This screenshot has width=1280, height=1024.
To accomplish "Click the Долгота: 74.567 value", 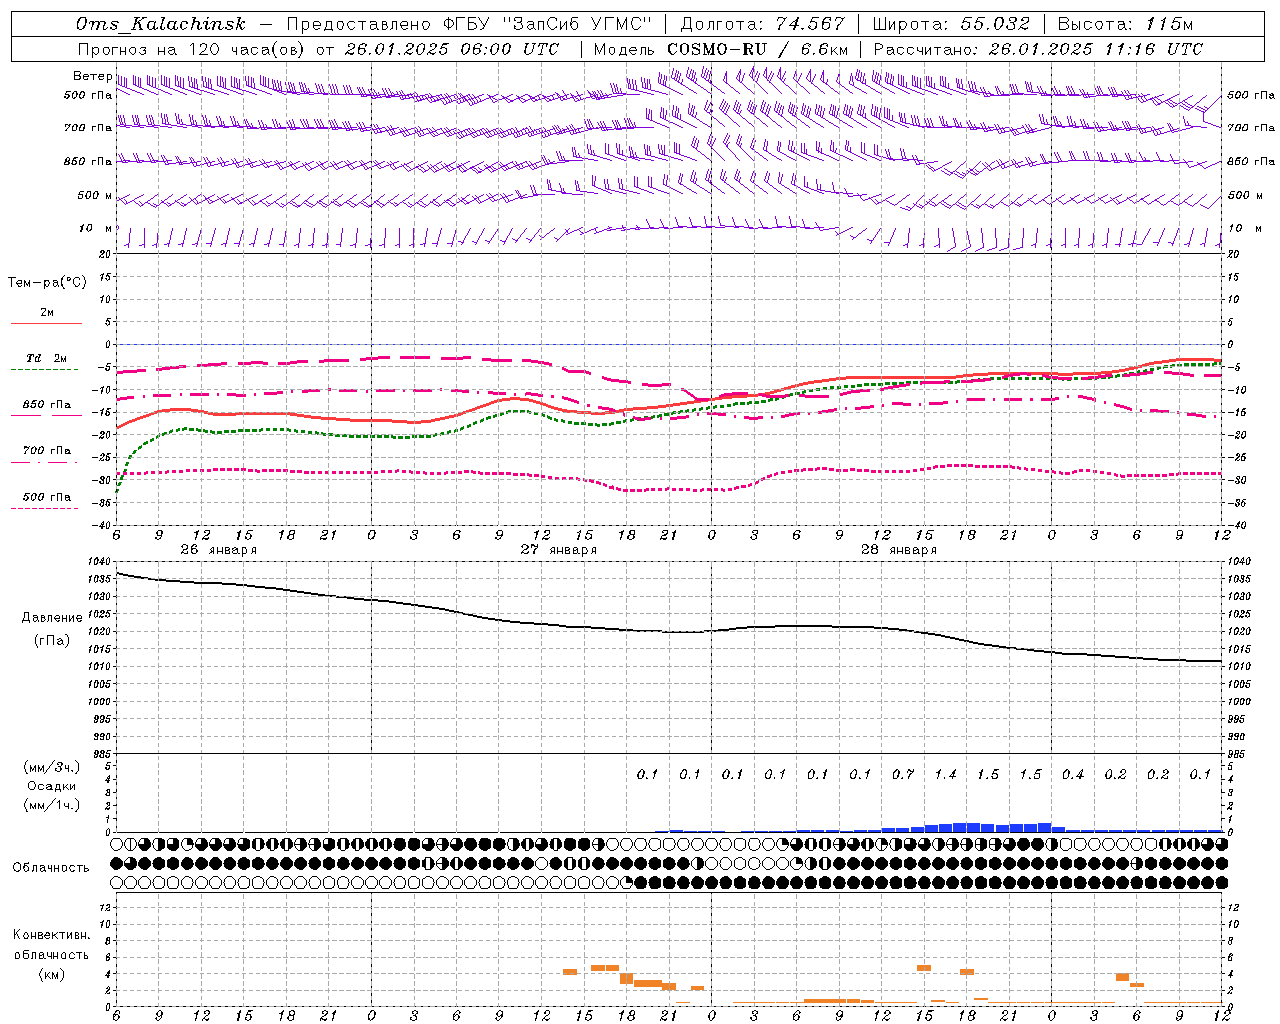I will tap(763, 24).
